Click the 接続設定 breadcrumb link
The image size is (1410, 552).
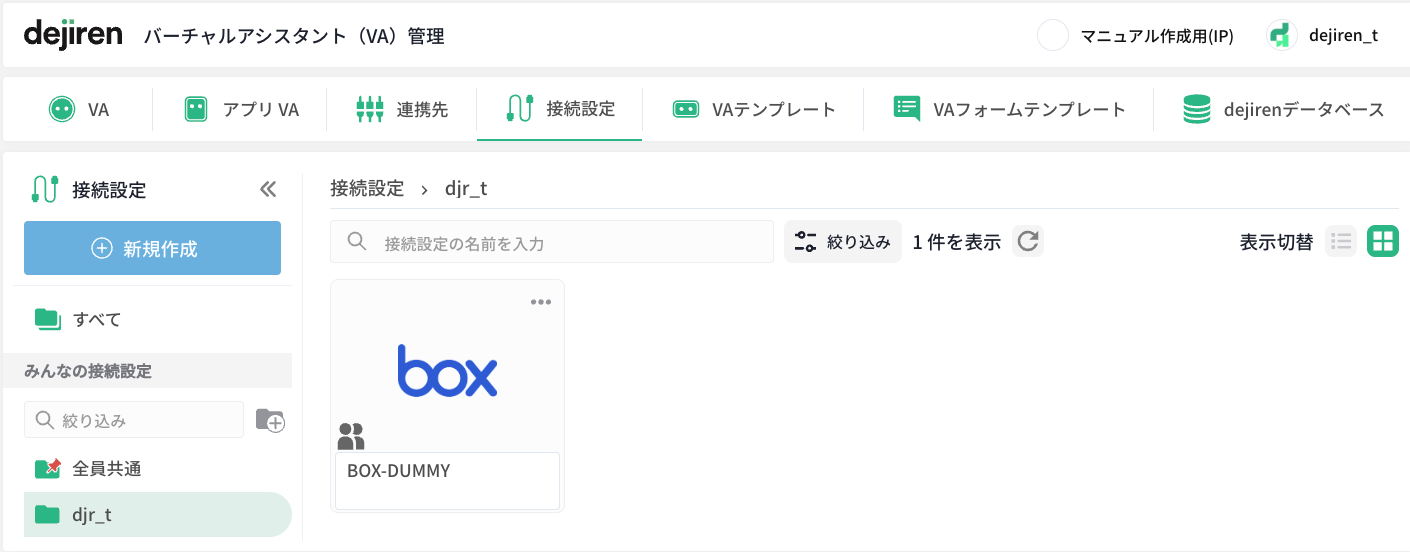pos(367,188)
